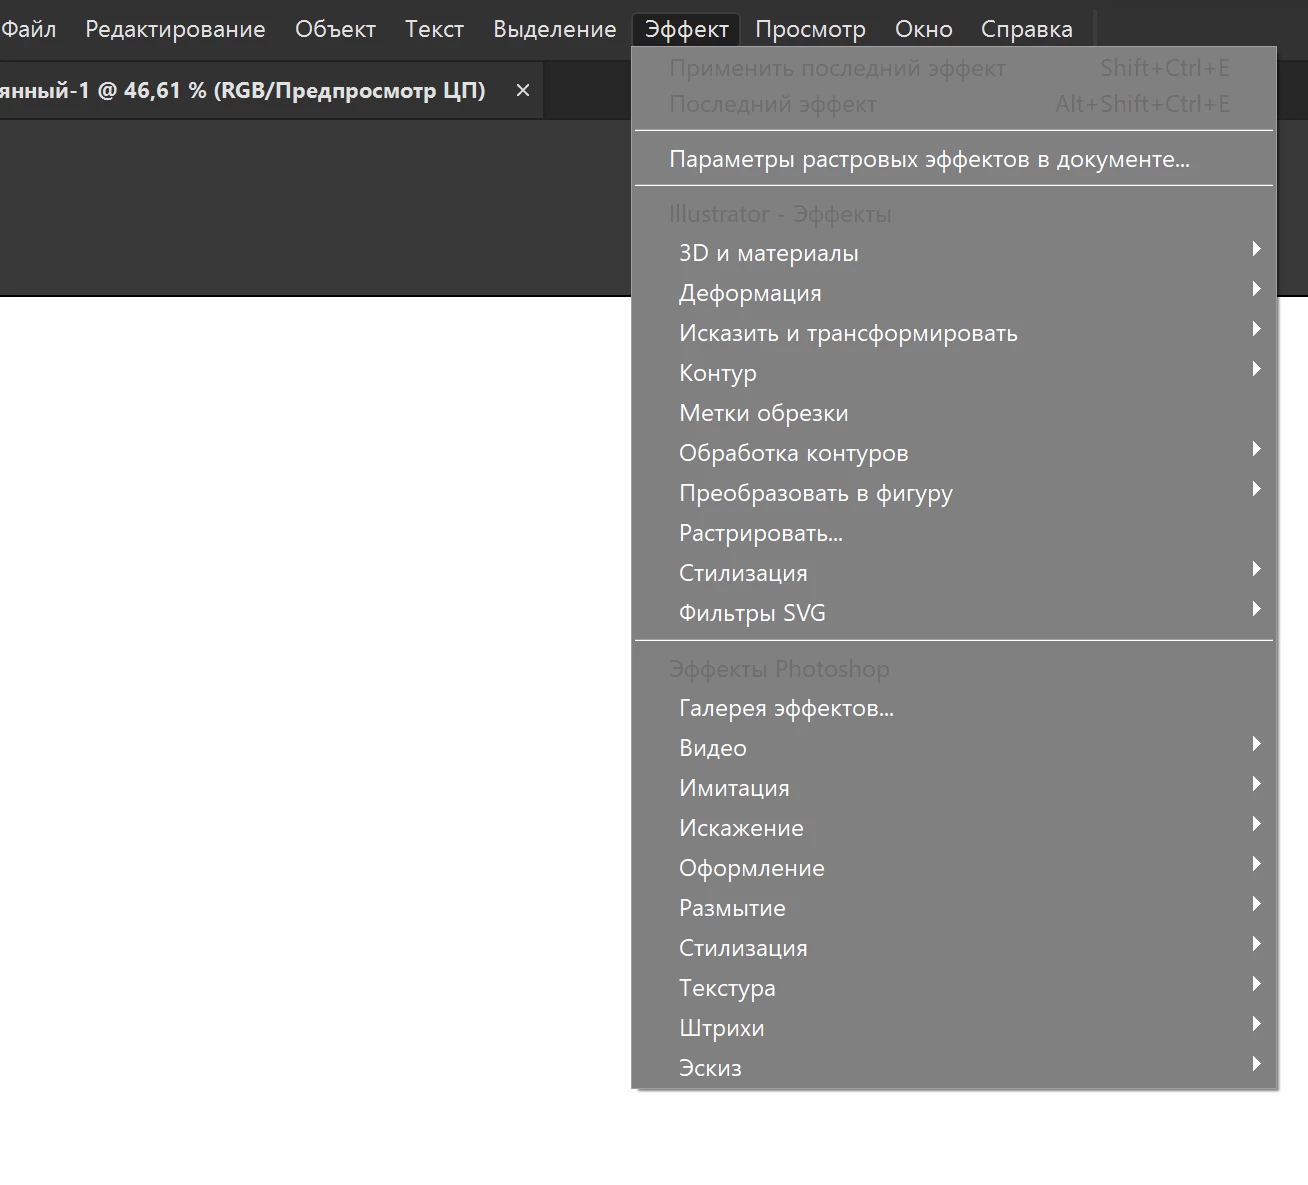The height and width of the screenshot is (1185, 1308).
Task: Expand Illustrator Стилизация submenu
Action: click(954, 573)
